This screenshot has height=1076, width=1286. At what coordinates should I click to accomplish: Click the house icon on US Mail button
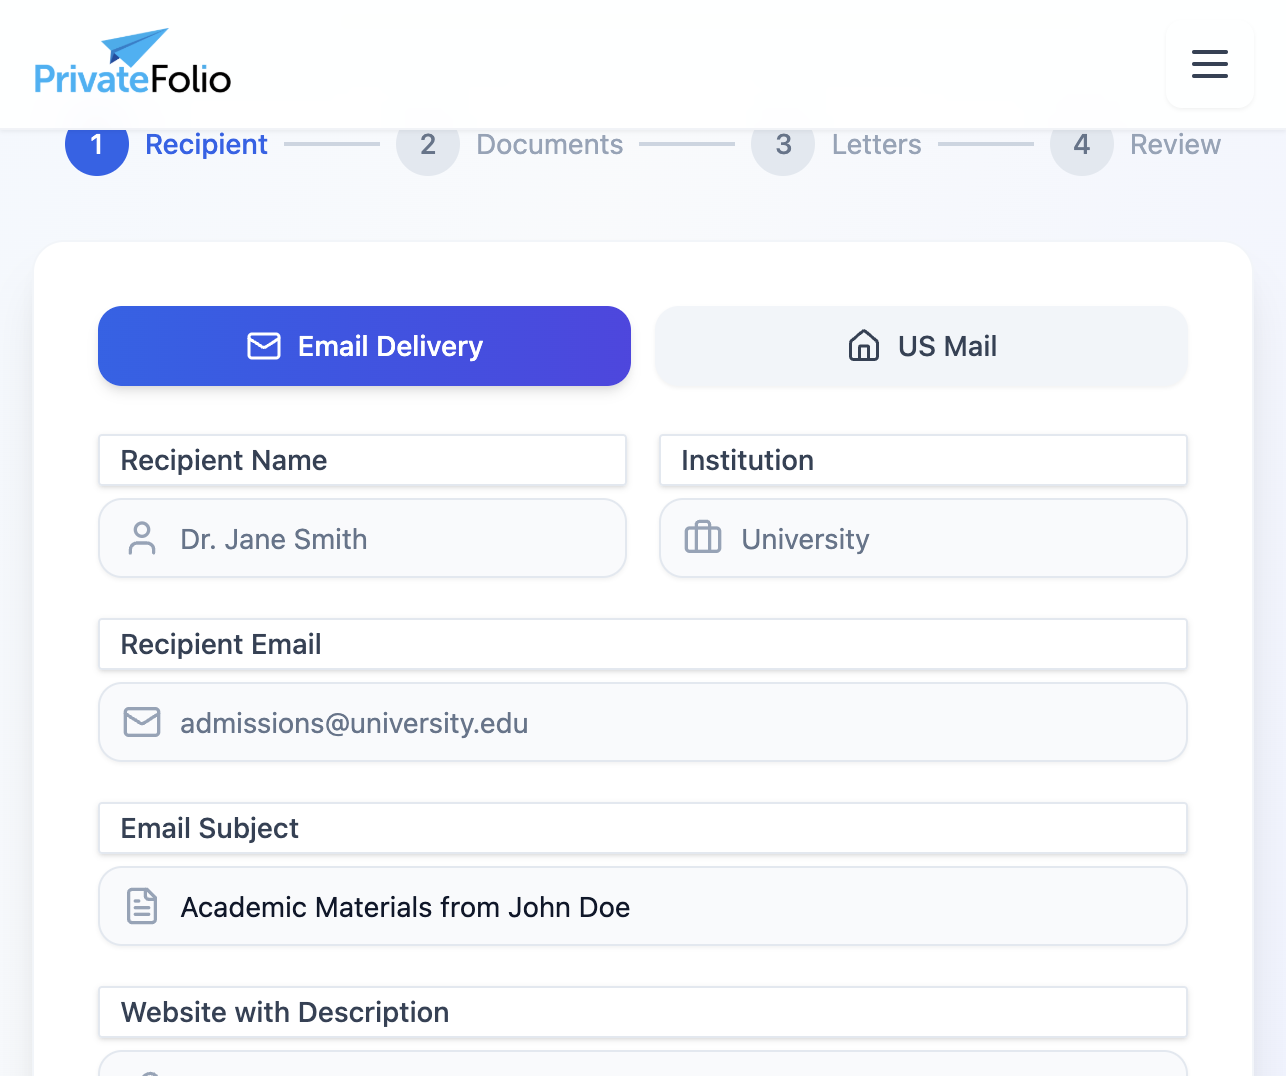[x=862, y=346]
